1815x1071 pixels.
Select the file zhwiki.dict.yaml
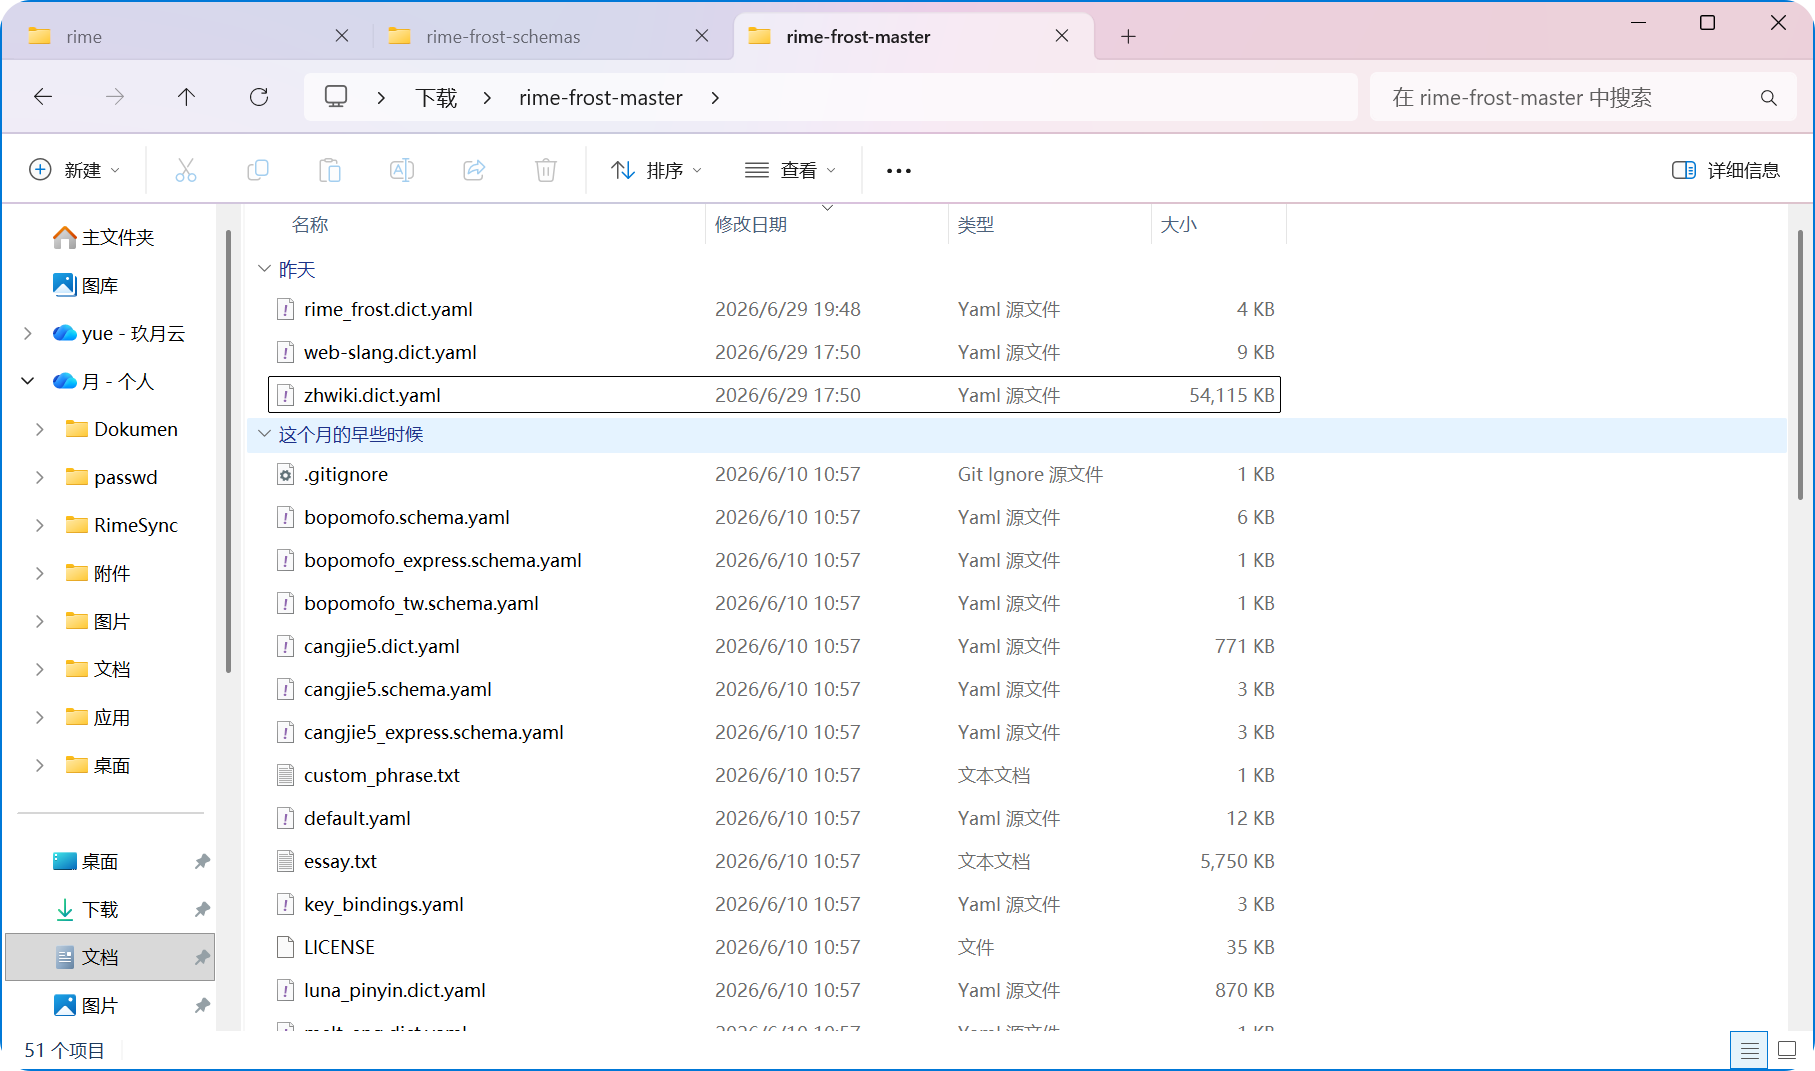(774, 394)
